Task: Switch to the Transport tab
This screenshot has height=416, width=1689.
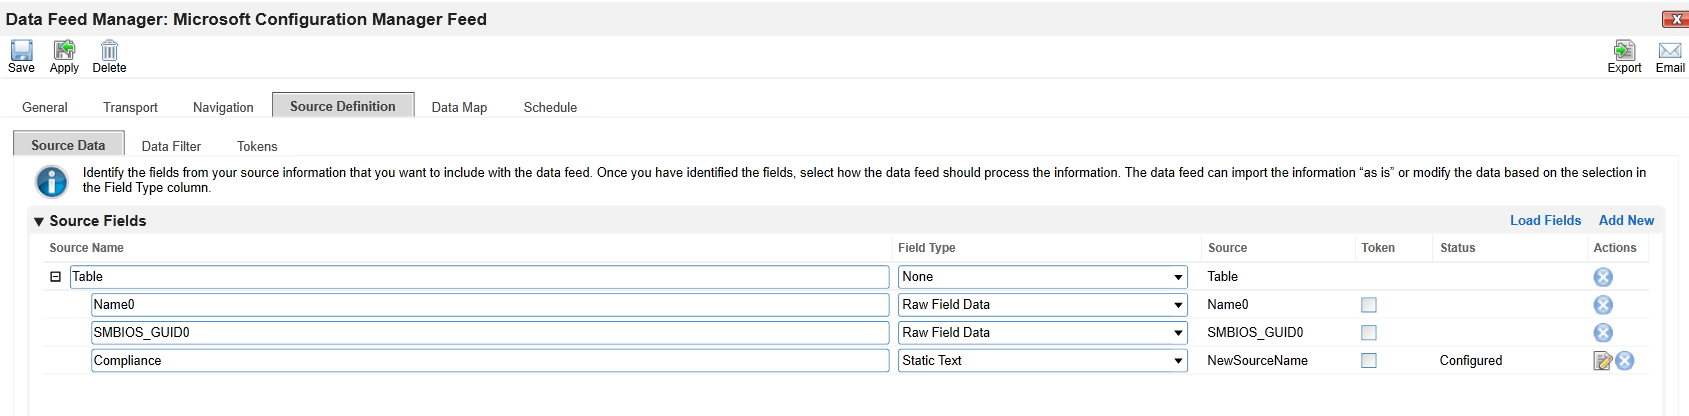Action: pyautogui.click(x=130, y=107)
